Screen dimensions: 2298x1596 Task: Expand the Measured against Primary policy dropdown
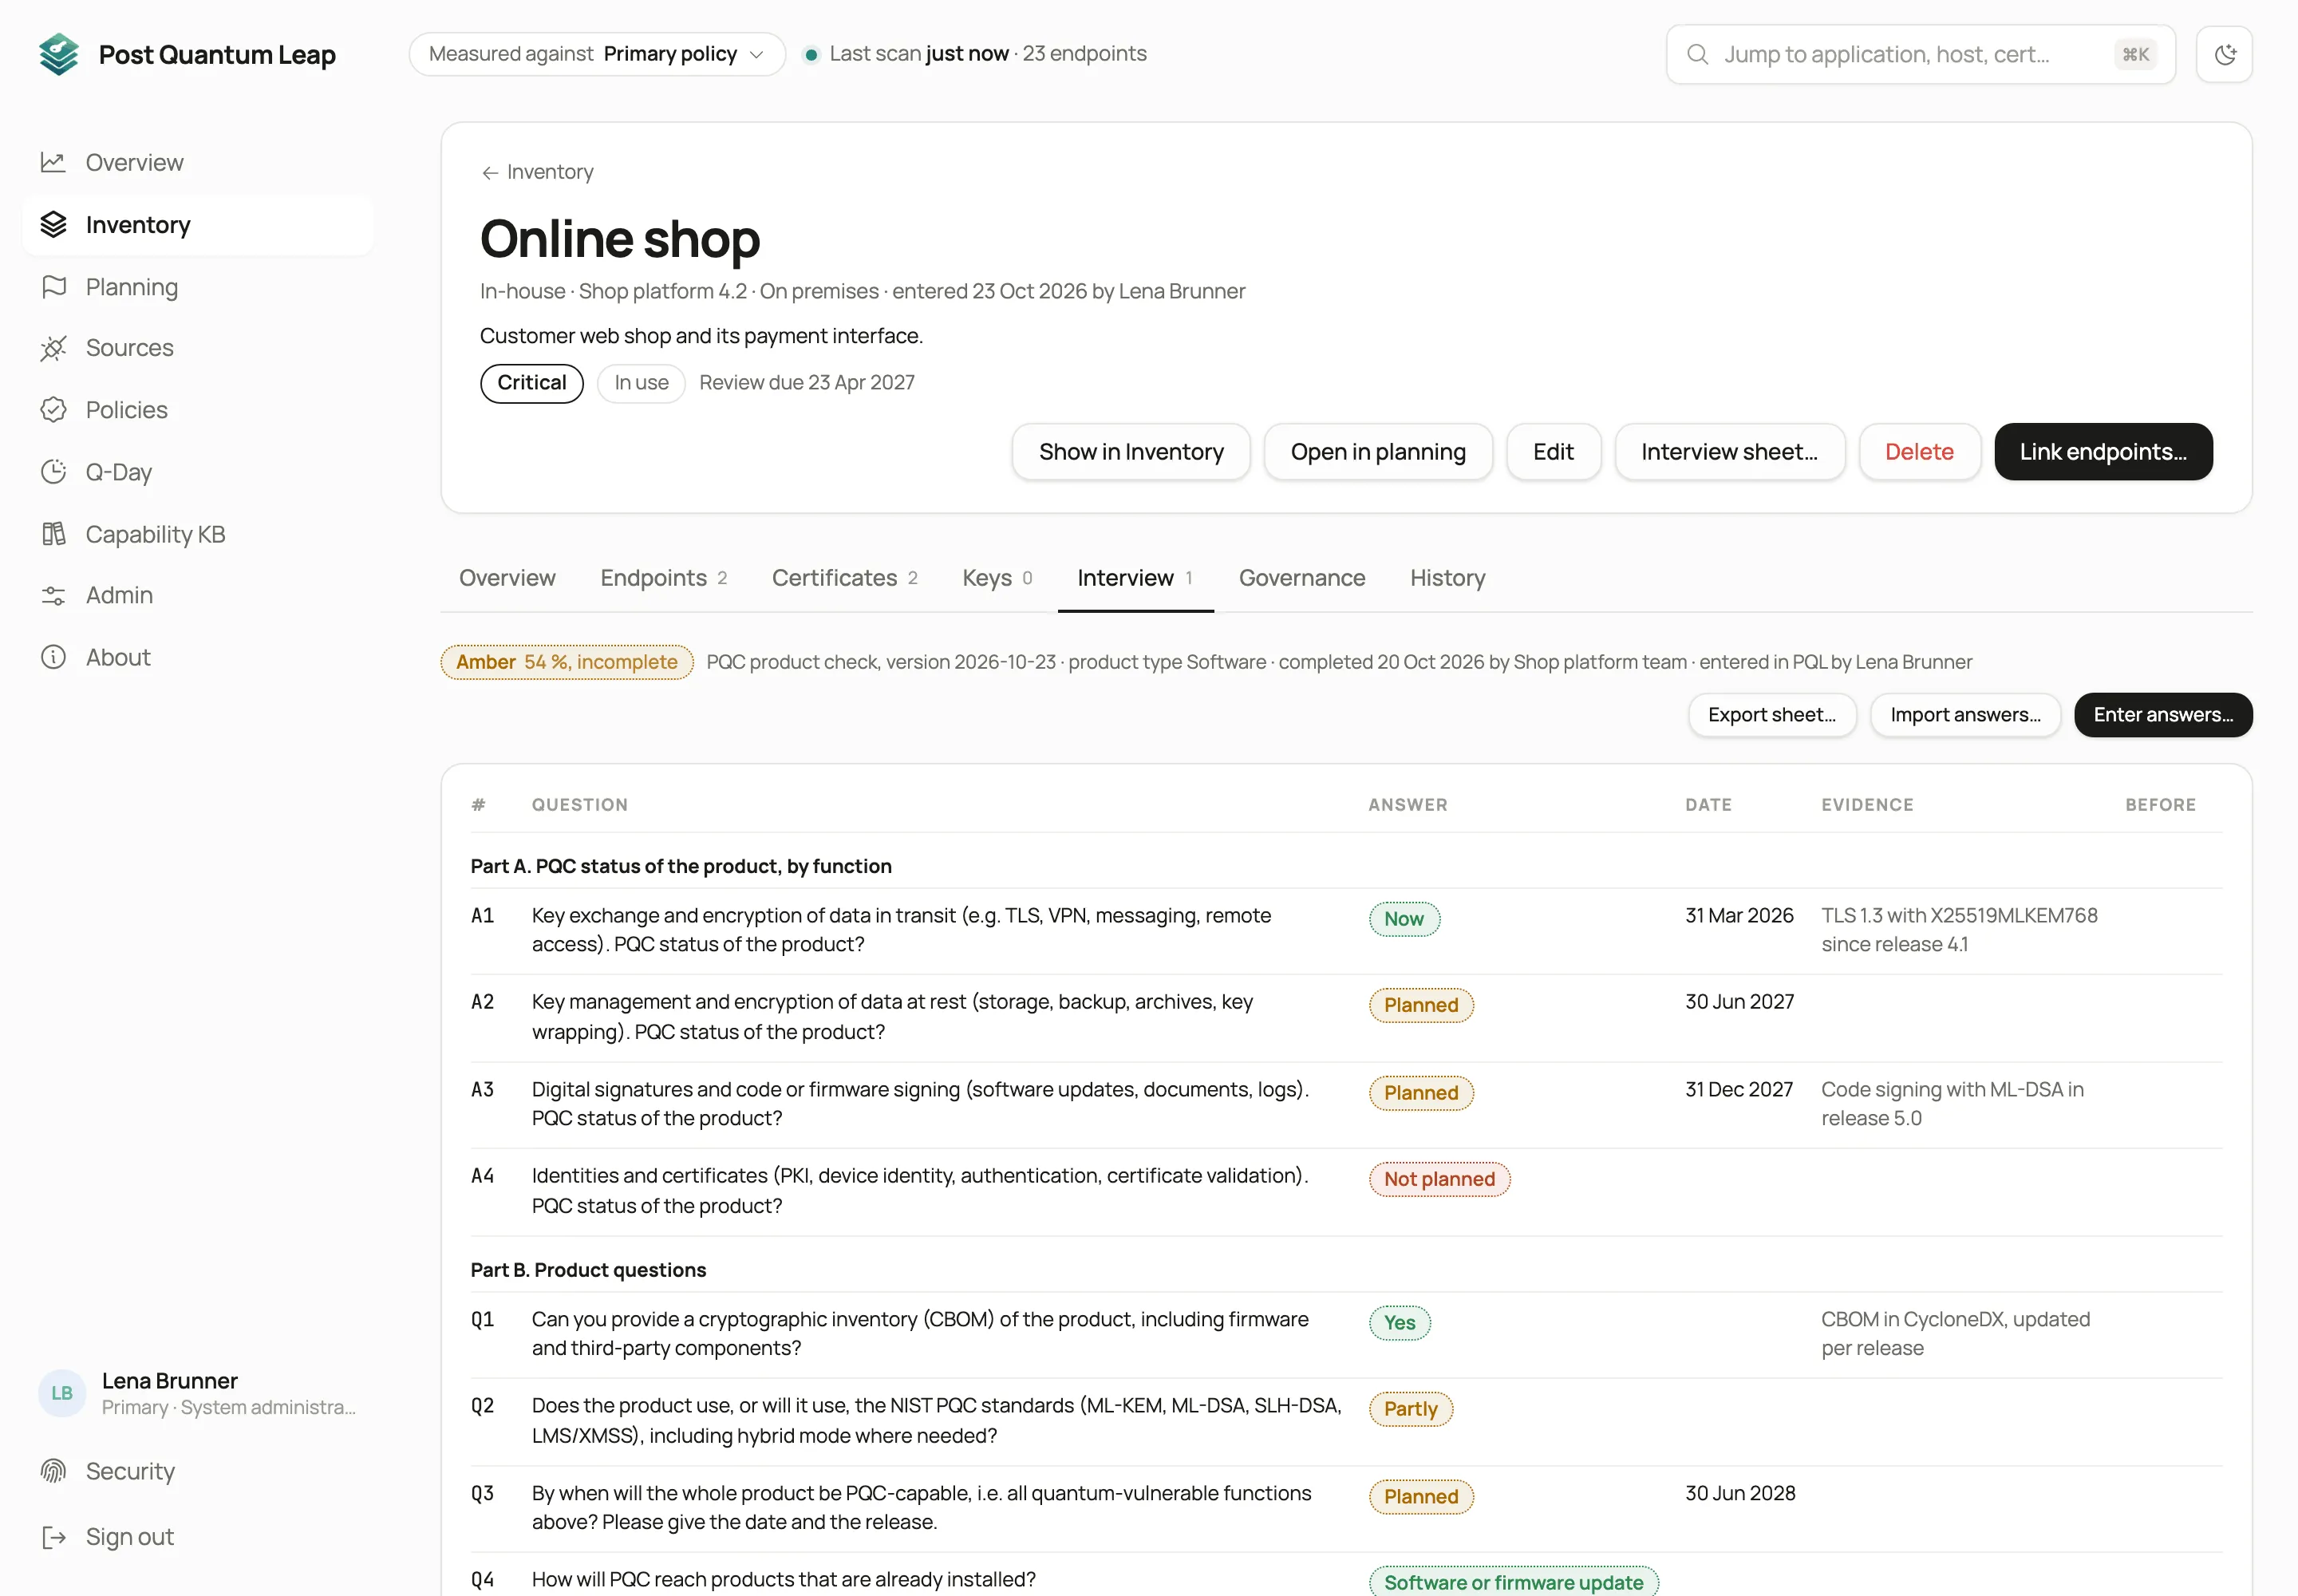point(597,54)
